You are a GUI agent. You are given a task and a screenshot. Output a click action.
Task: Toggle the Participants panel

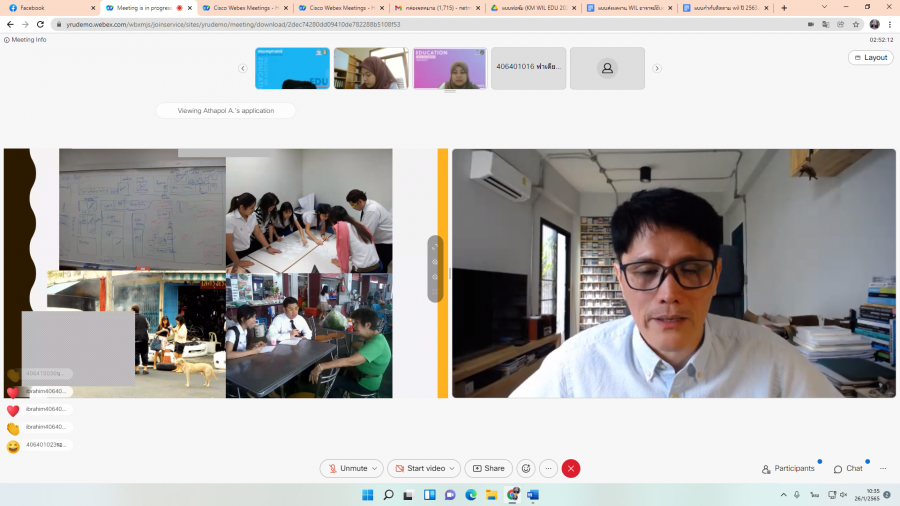coord(788,468)
